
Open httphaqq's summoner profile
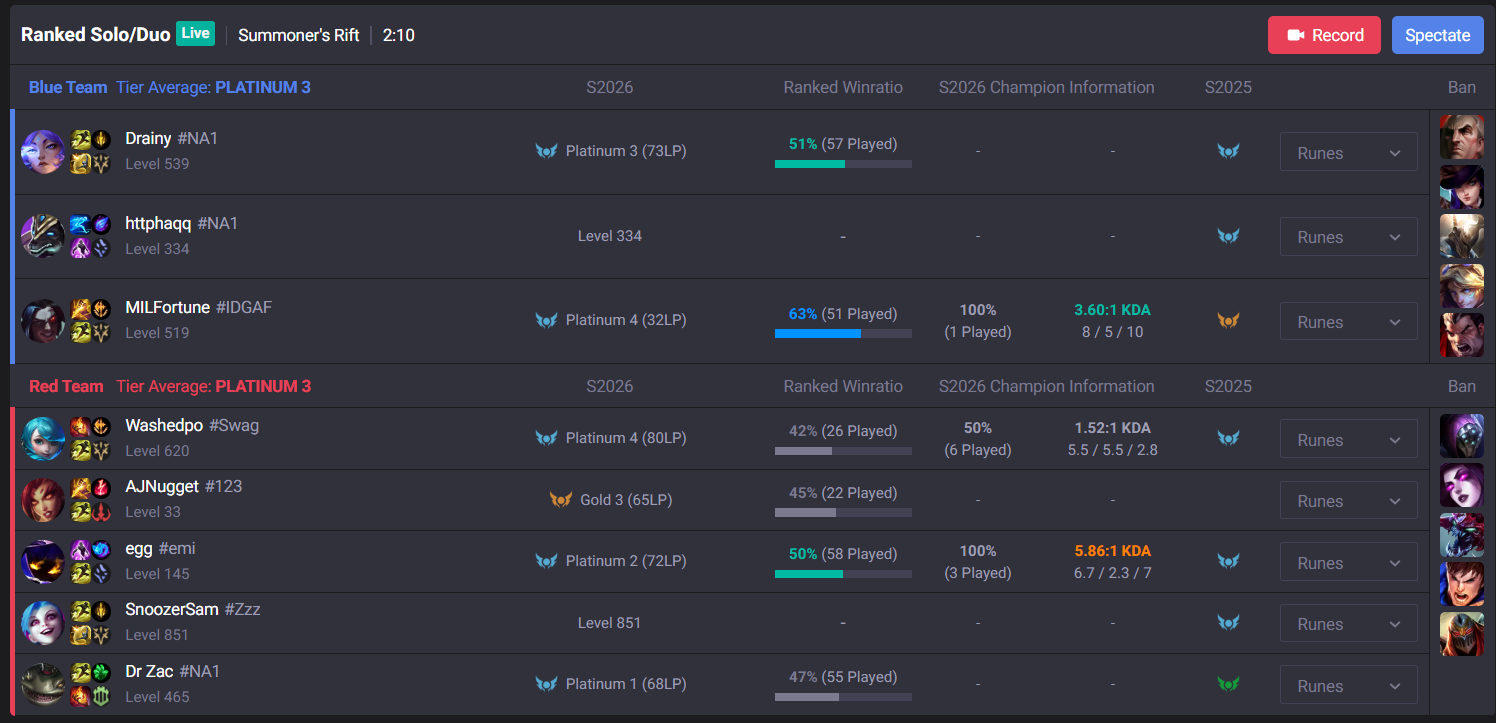pos(182,223)
